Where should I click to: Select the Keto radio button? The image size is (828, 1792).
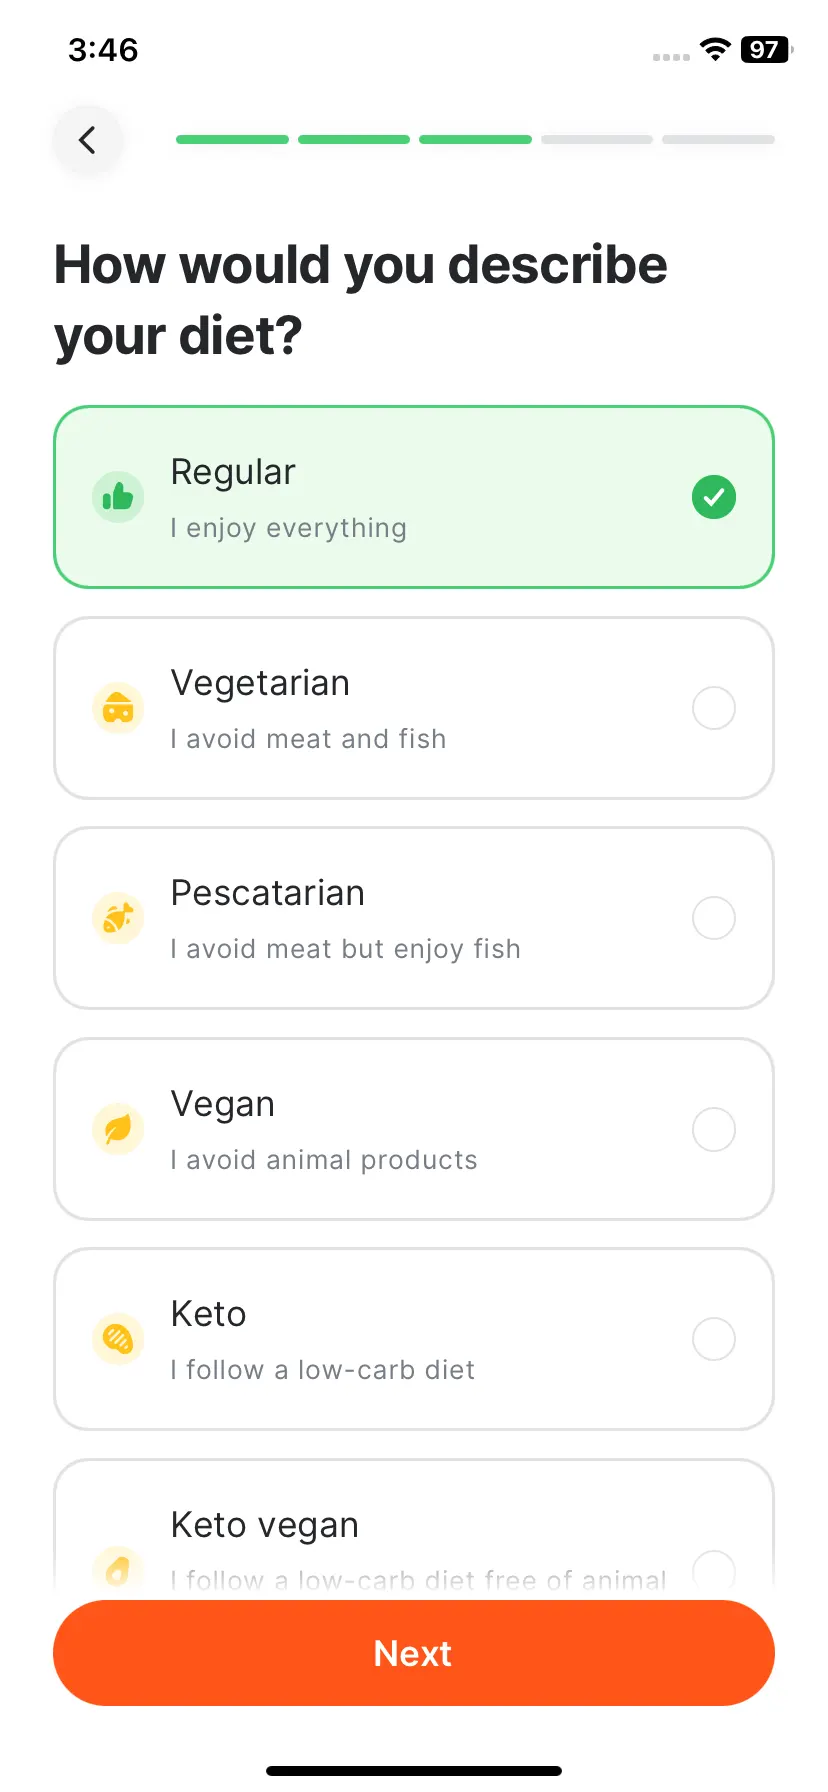click(x=714, y=1339)
